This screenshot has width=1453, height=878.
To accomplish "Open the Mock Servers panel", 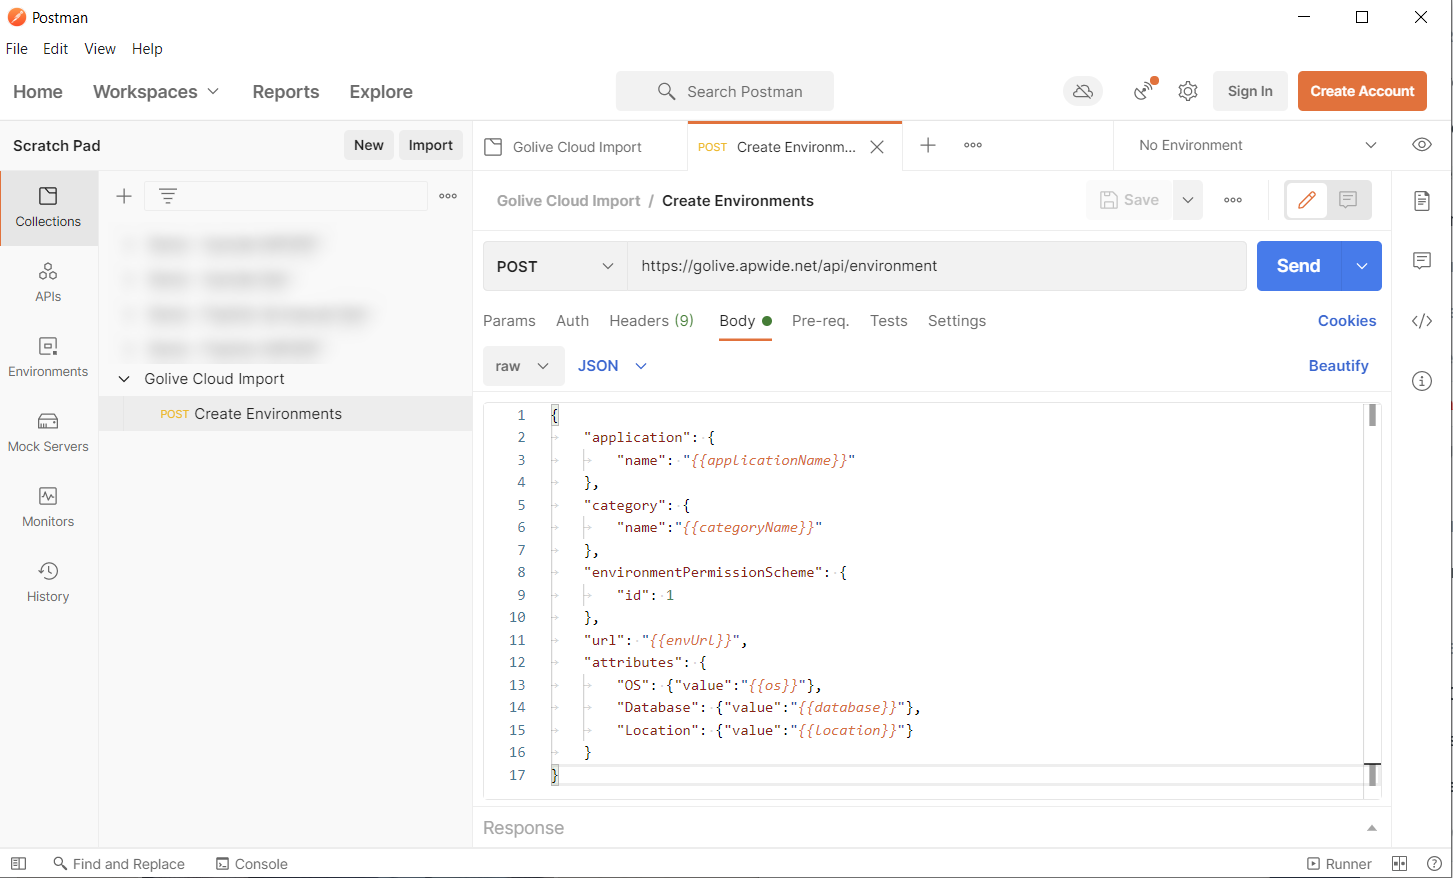I will [x=48, y=432].
